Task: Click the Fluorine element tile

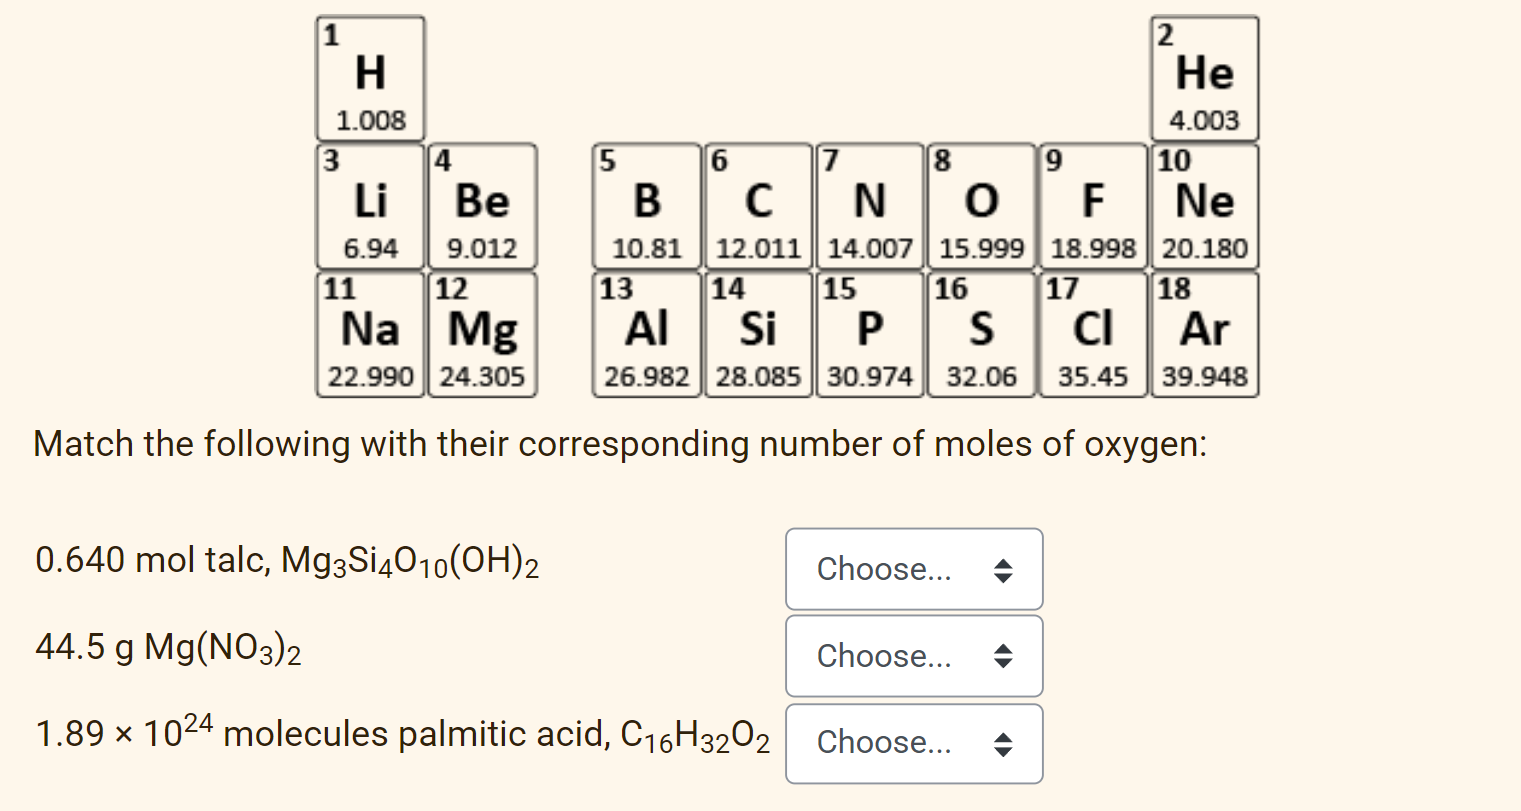Action: (1093, 206)
